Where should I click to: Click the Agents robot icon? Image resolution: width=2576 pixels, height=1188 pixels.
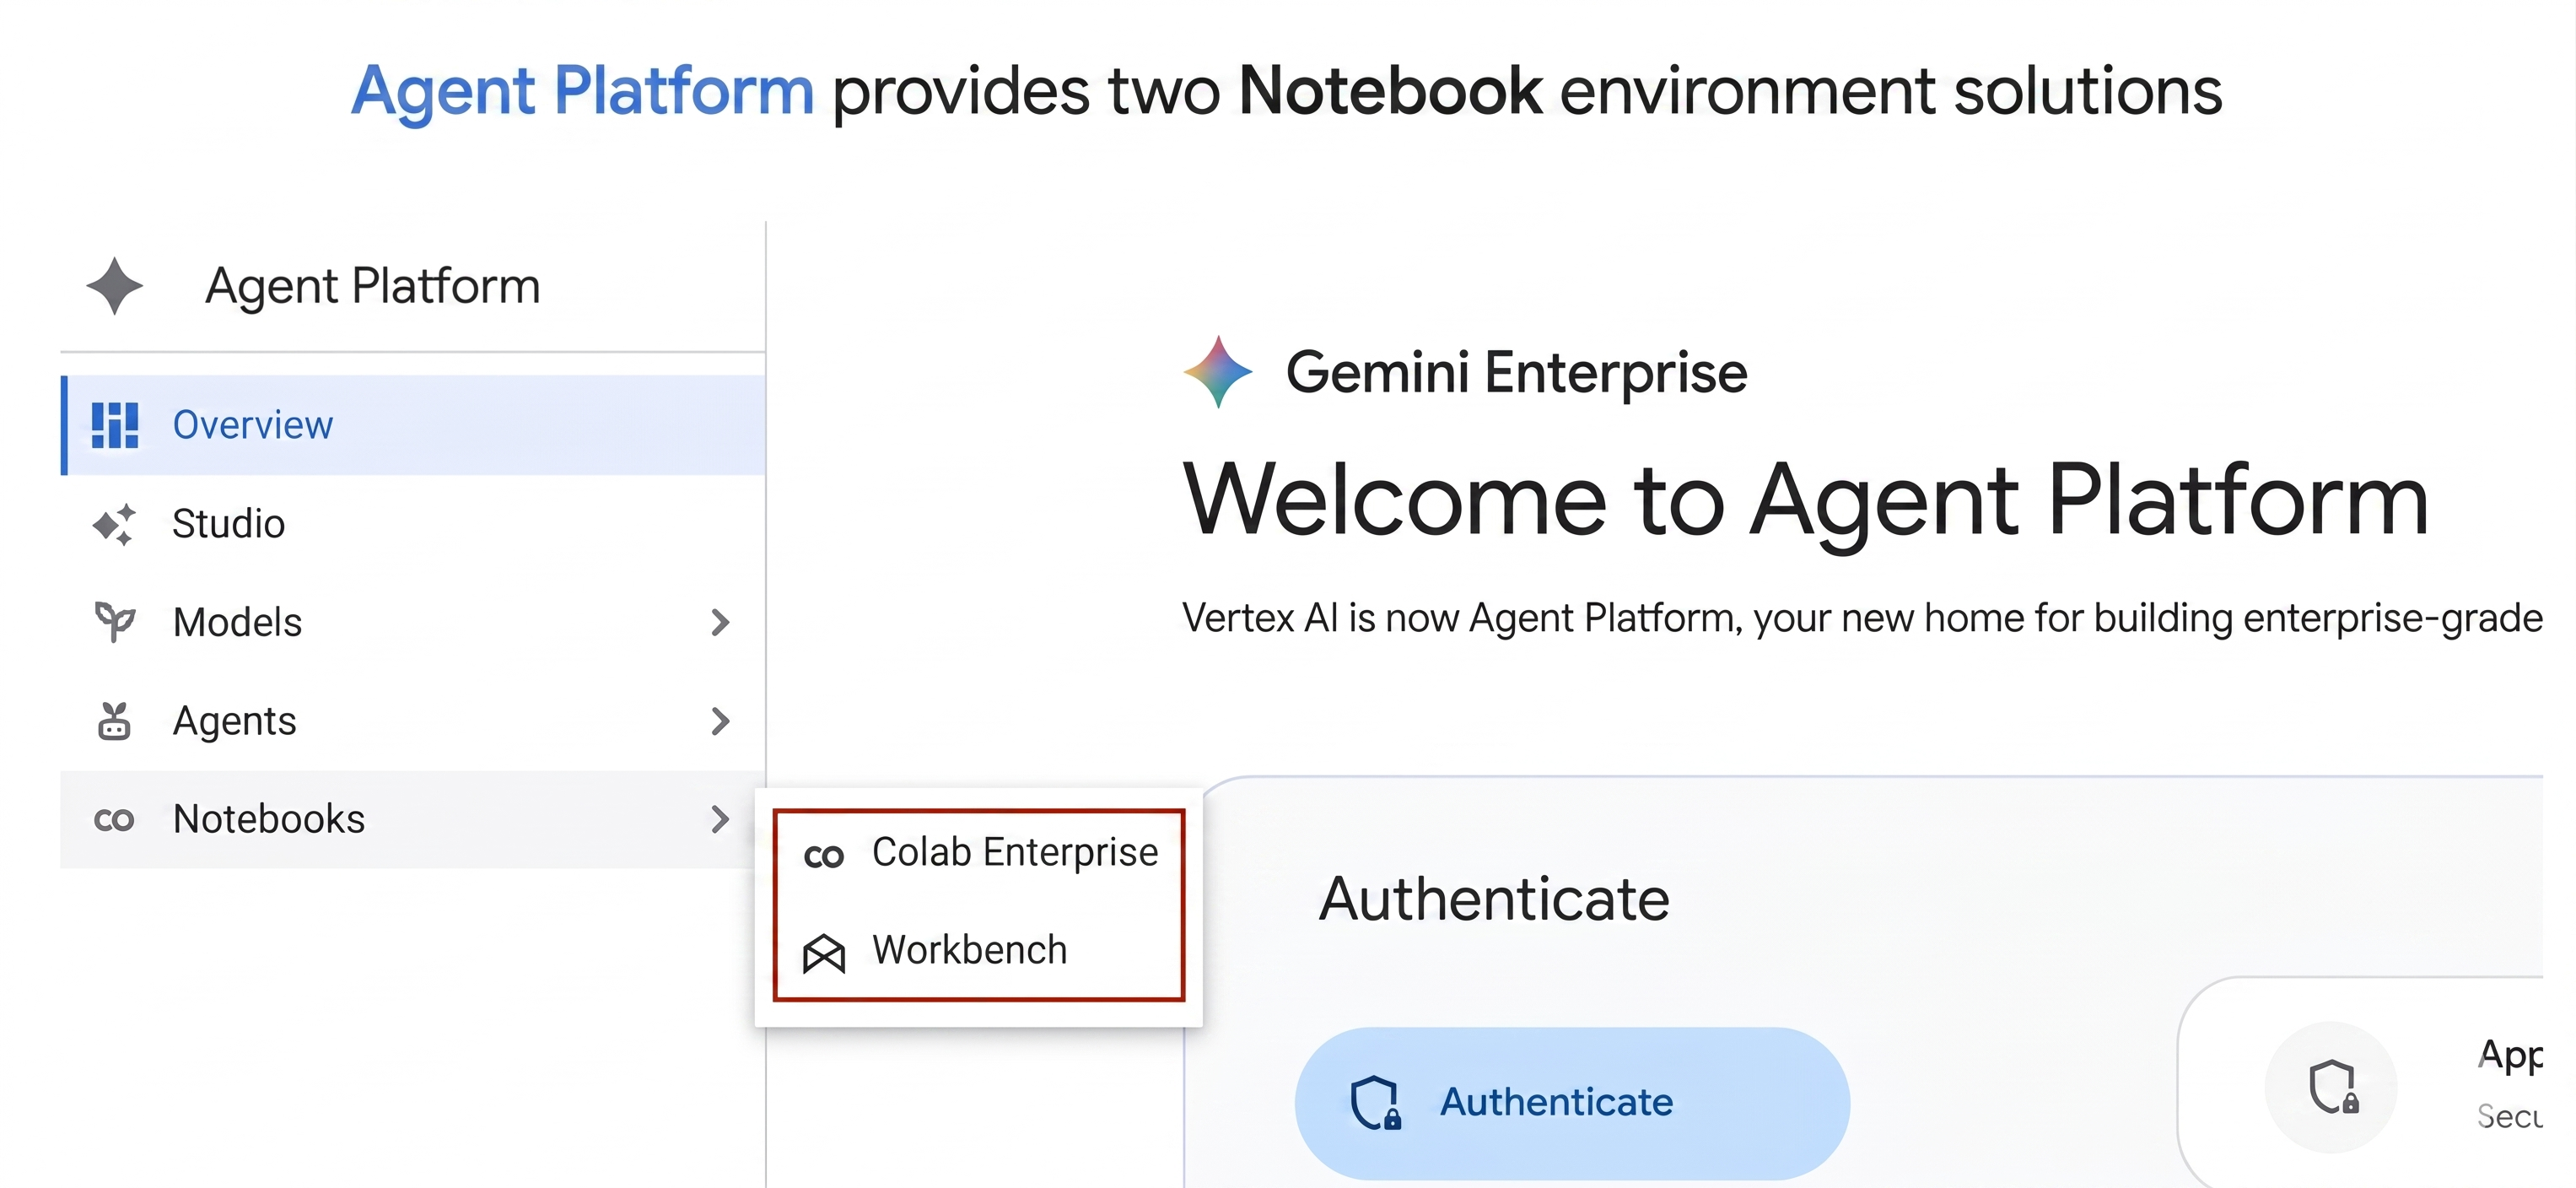(114, 720)
